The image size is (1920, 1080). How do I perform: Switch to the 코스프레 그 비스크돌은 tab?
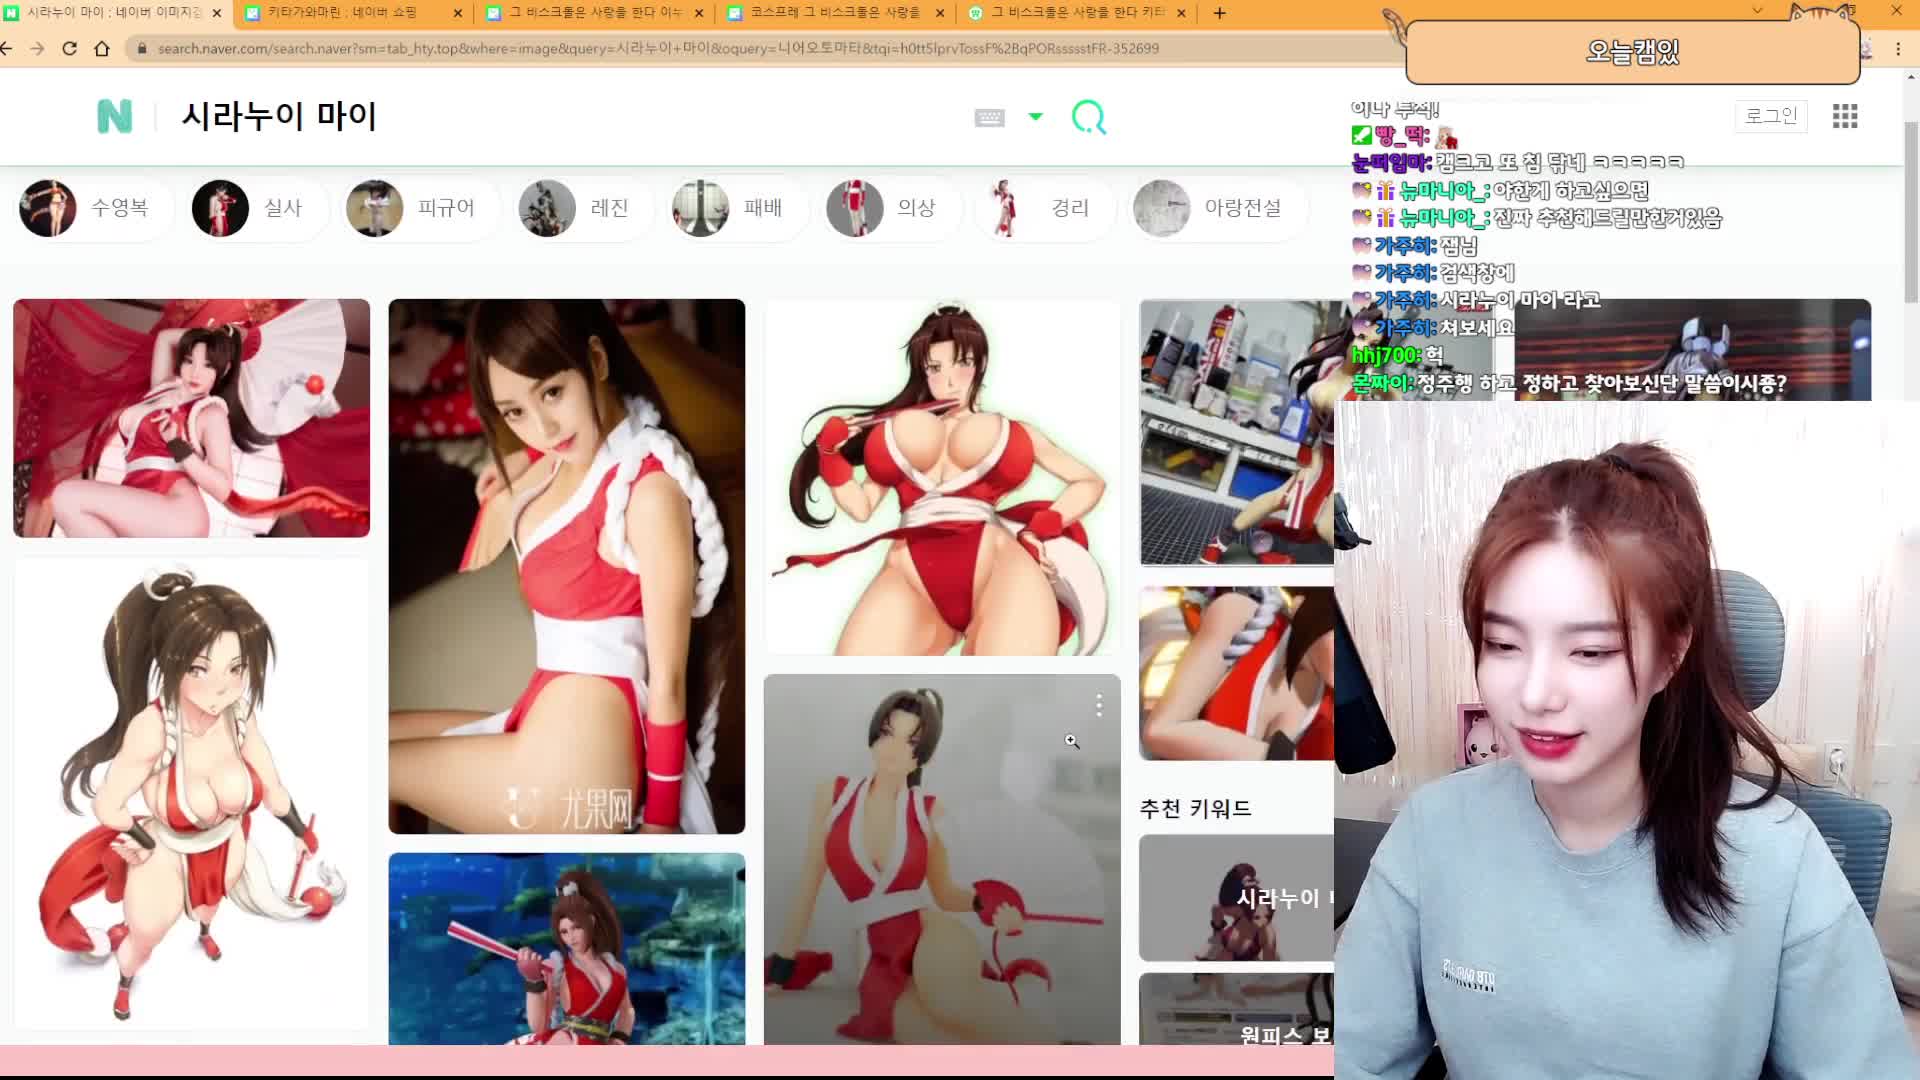point(834,13)
